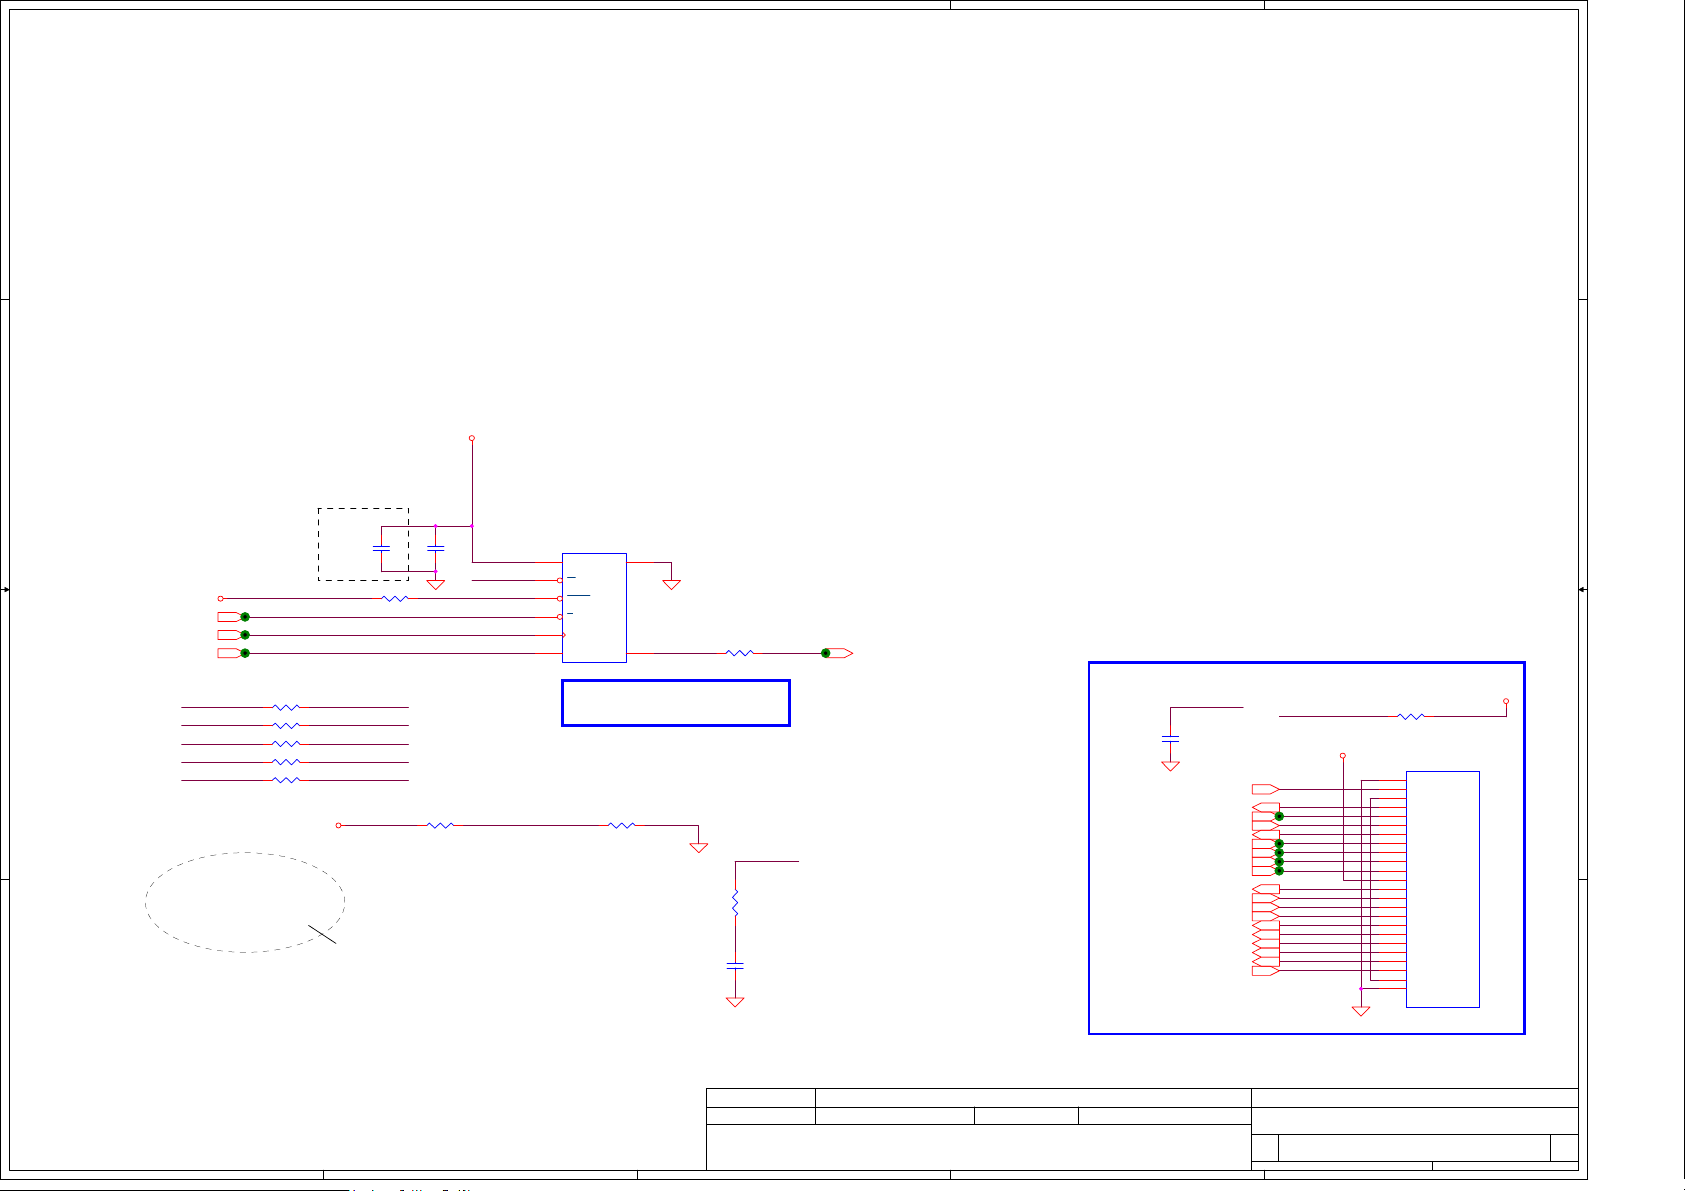Select the ground symbol under the blue-frame capacitor
Image resolution: width=1685 pixels, height=1191 pixels.
pyautogui.click(x=1171, y=766)
